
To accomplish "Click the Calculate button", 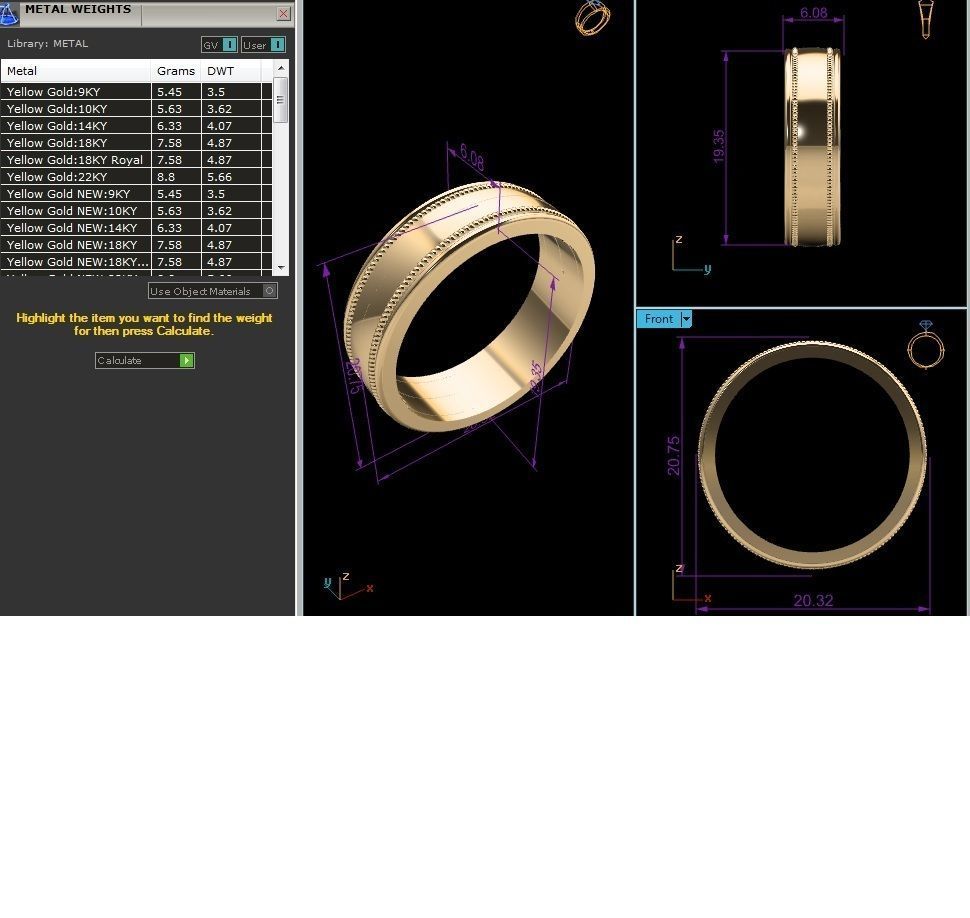I will (145, 360).
